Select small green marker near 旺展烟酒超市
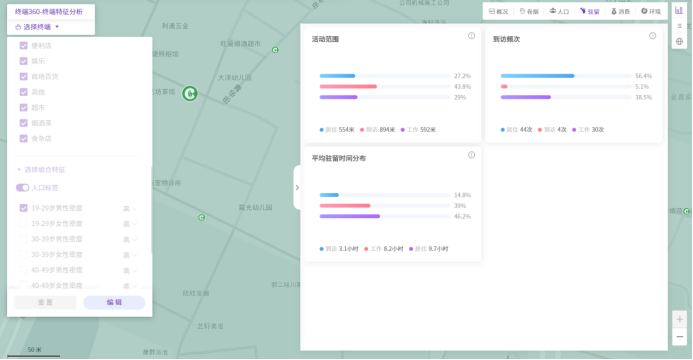Screen dimensions: 693x360 (x=275, y=50)
